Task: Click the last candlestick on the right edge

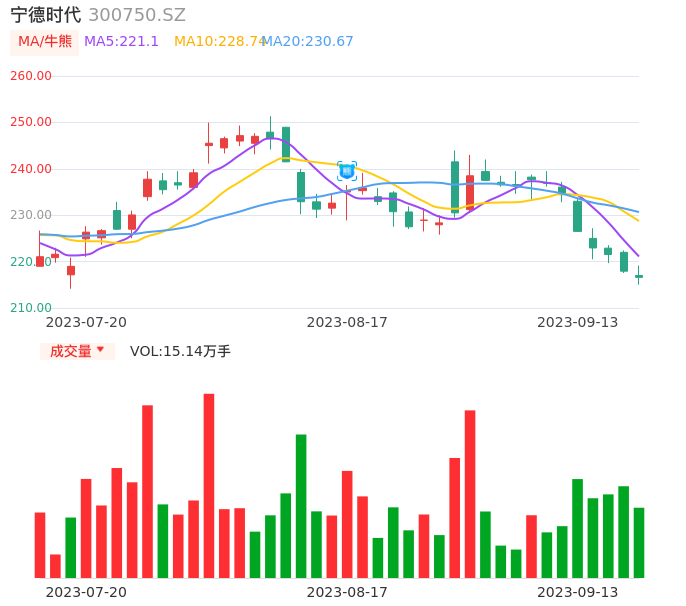Action: click(x=639, y=276)
